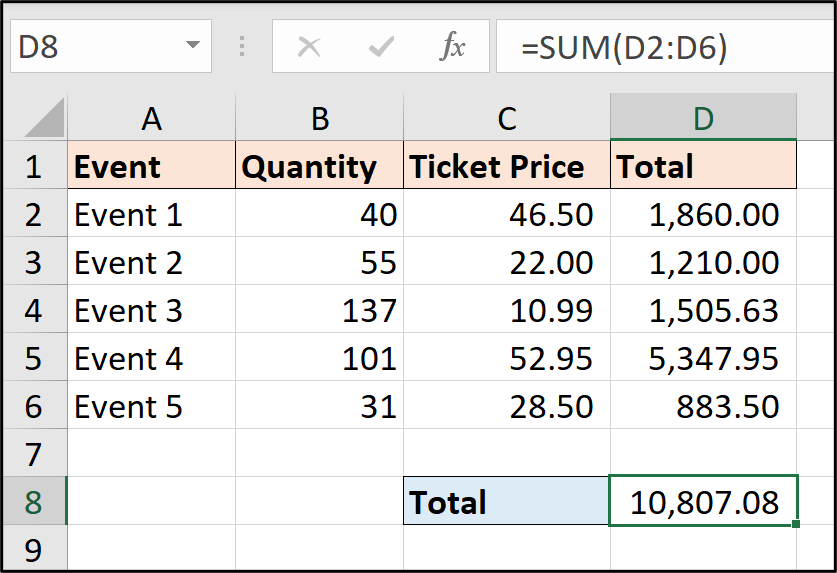The height and width of the screenshot is (573, 837).
Task: Click the formula bar showing =SUM(D2:D6)
Action: 666,46
